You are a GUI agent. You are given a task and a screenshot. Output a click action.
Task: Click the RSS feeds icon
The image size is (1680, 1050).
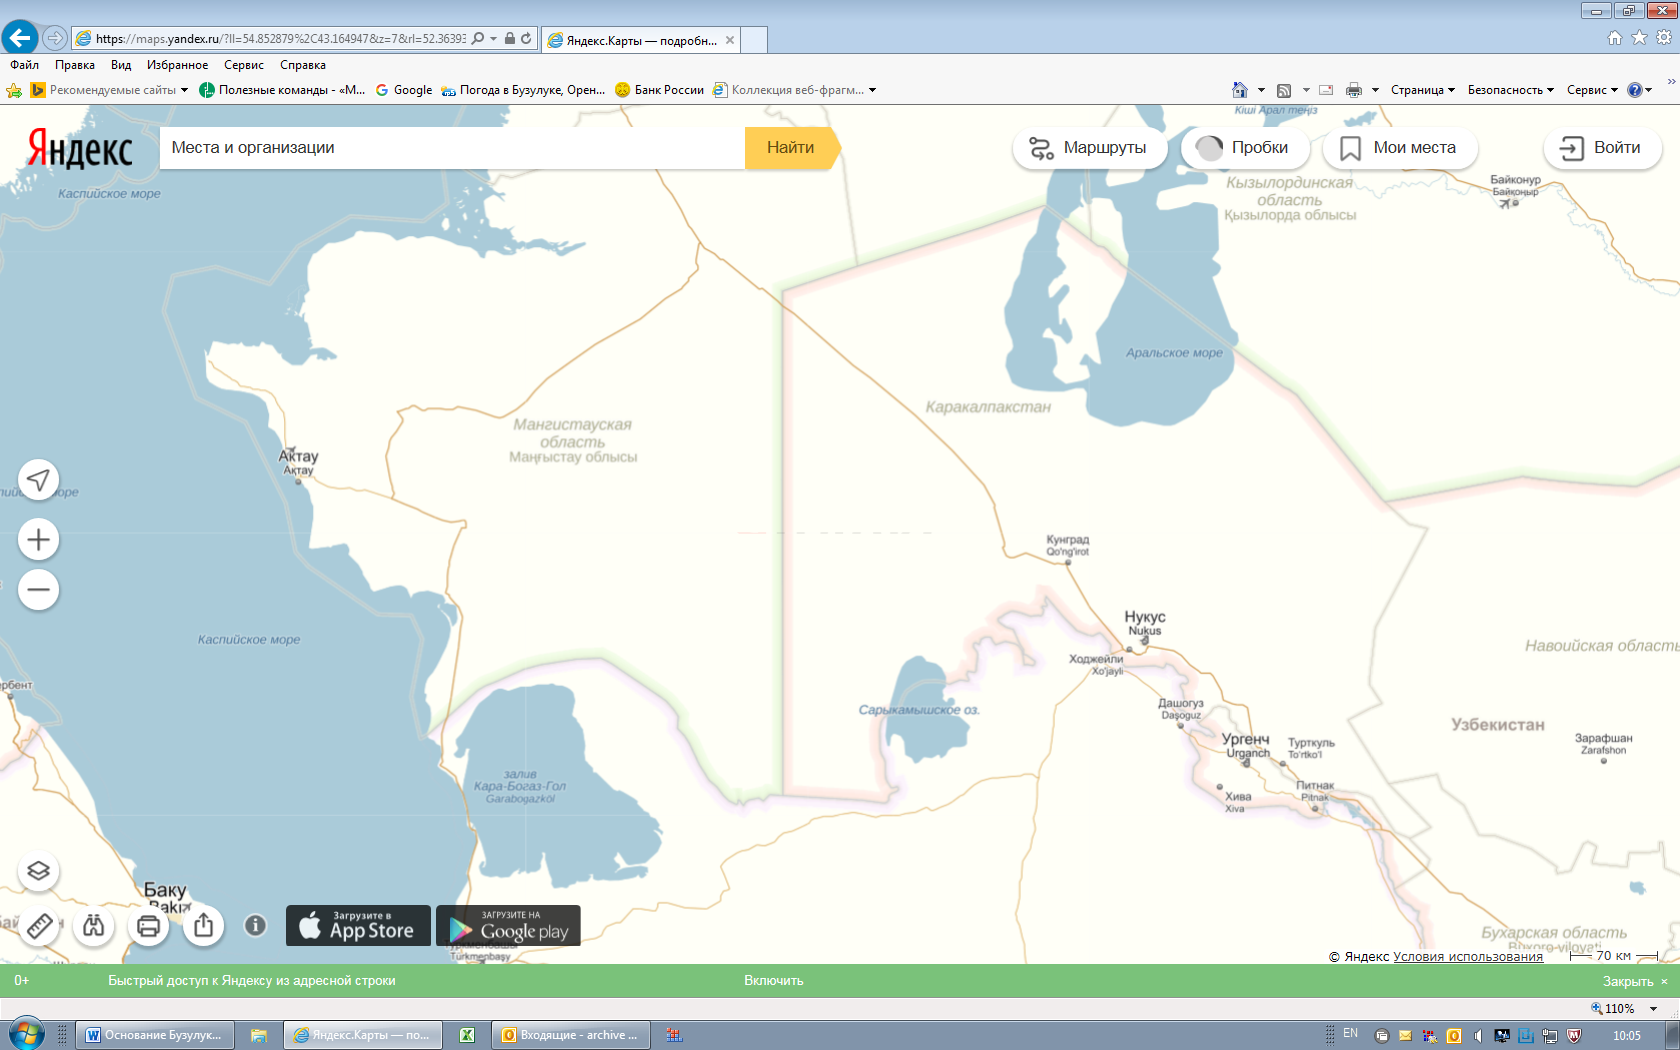click(x=1284, y=90)
